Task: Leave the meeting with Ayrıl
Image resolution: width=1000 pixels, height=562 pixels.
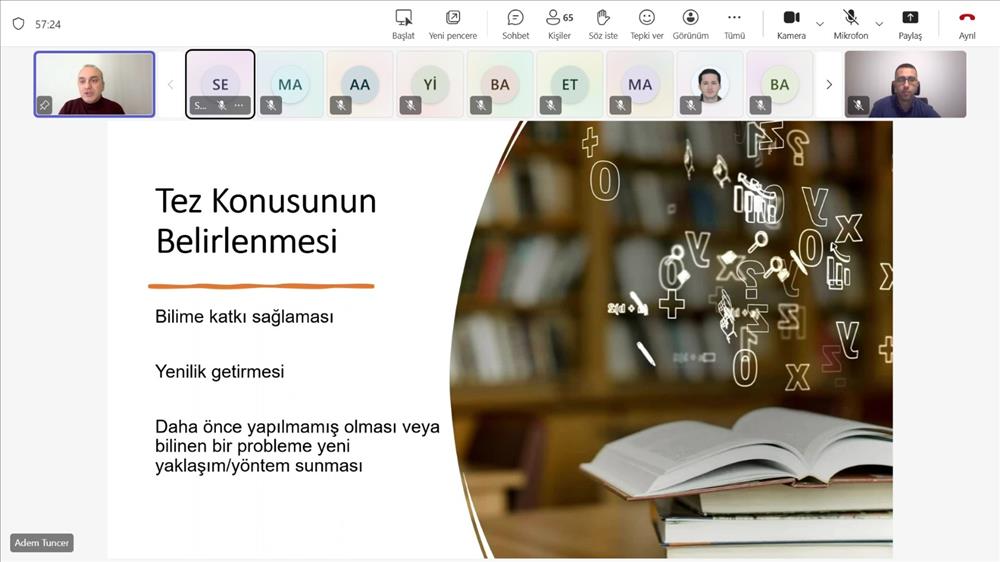Action: click(967, 24)
